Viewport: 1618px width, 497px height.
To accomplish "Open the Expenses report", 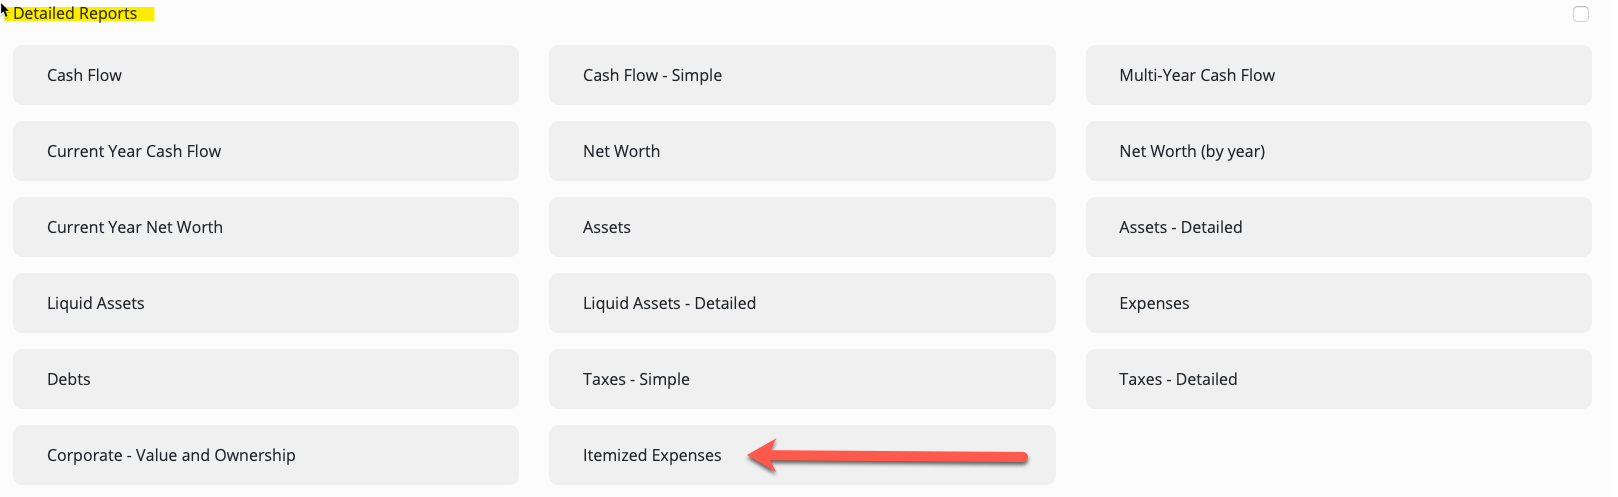I will tap(1338, 303).
